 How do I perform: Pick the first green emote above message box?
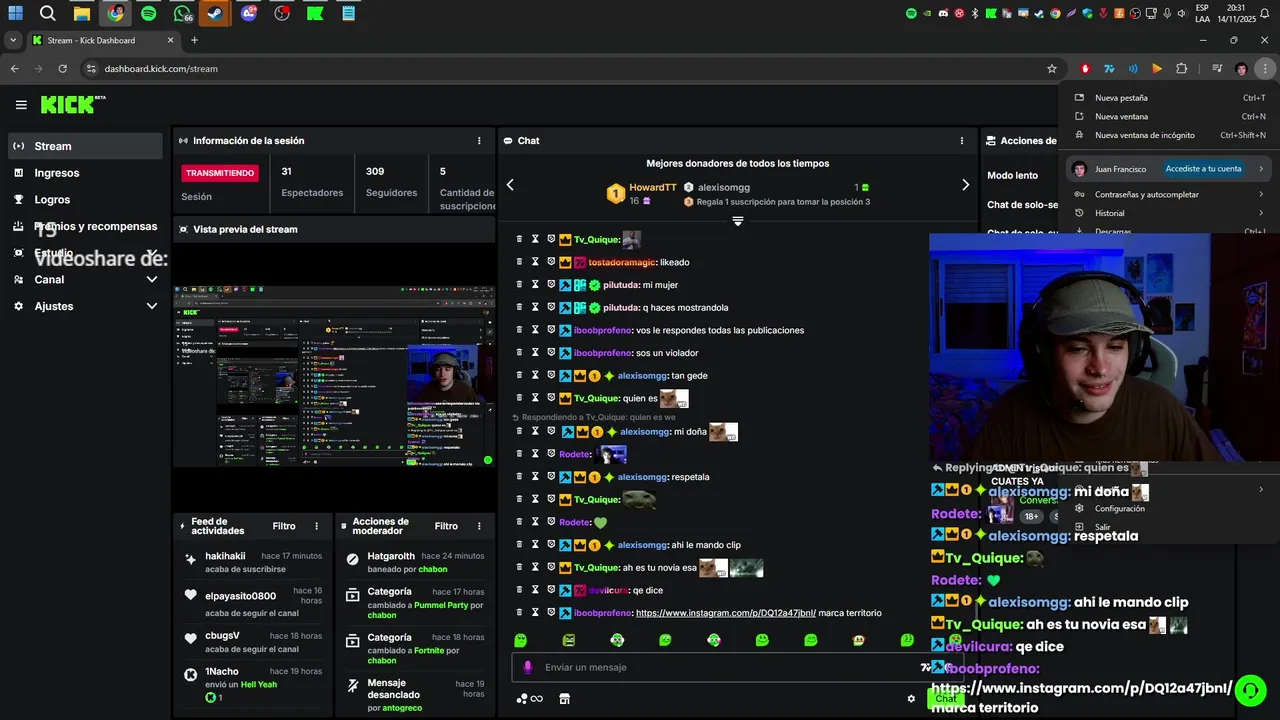tap(520, 640)
